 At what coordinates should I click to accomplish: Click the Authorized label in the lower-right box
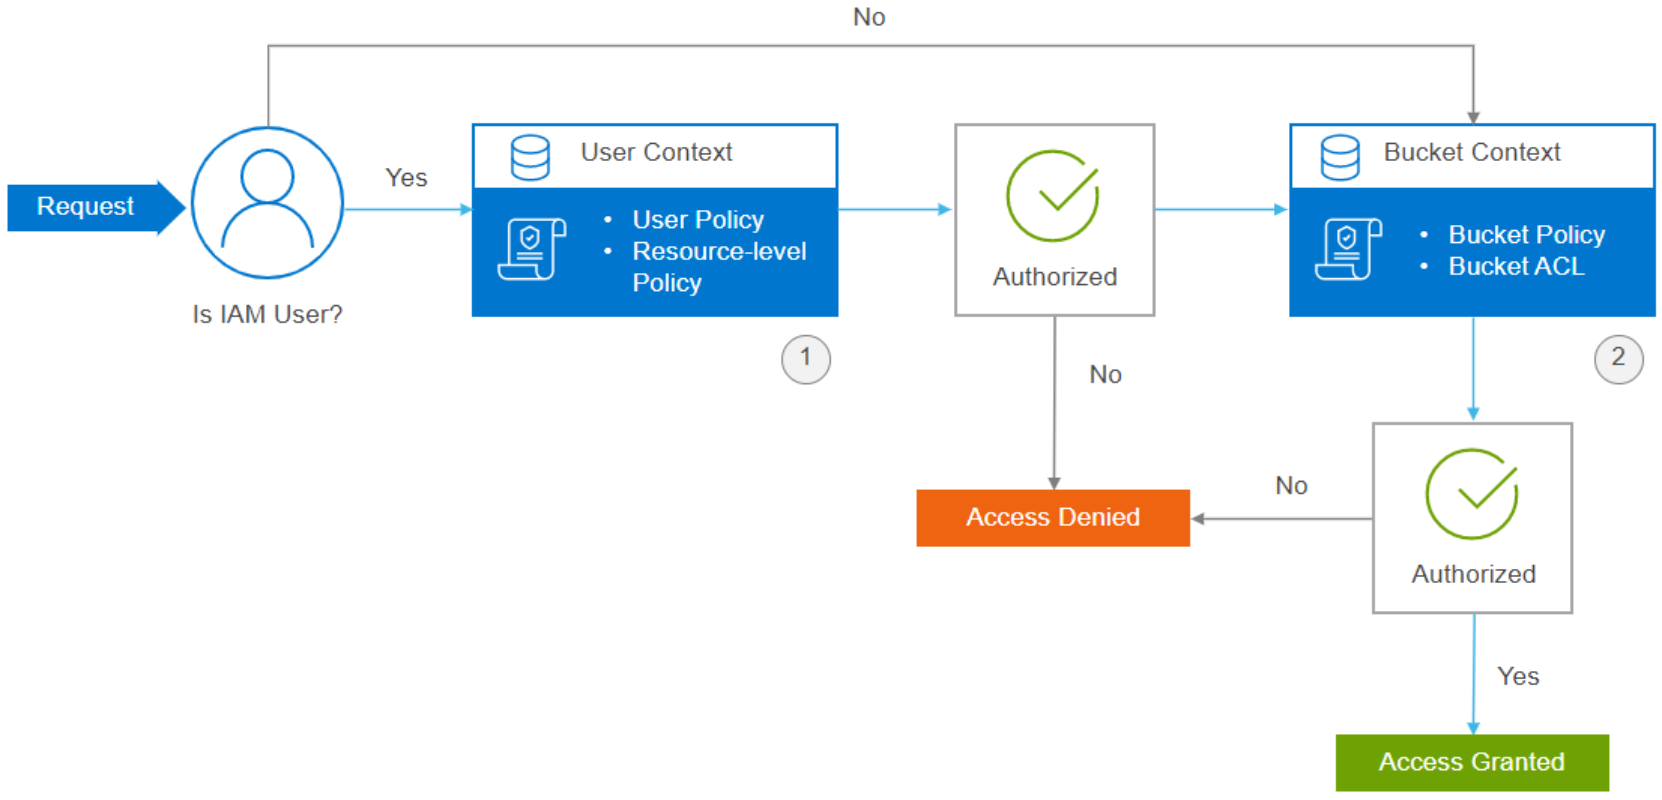pos(1473,574)
